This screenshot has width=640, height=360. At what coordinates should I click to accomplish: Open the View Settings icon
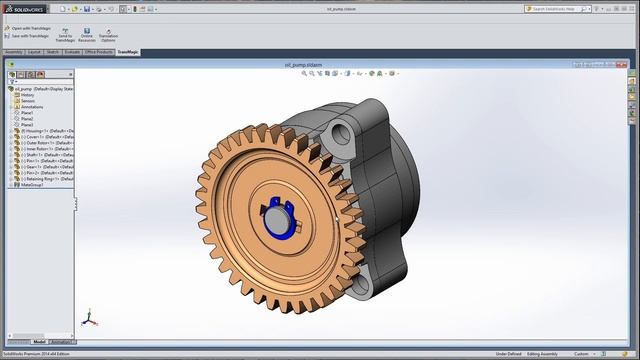point(392,73)
